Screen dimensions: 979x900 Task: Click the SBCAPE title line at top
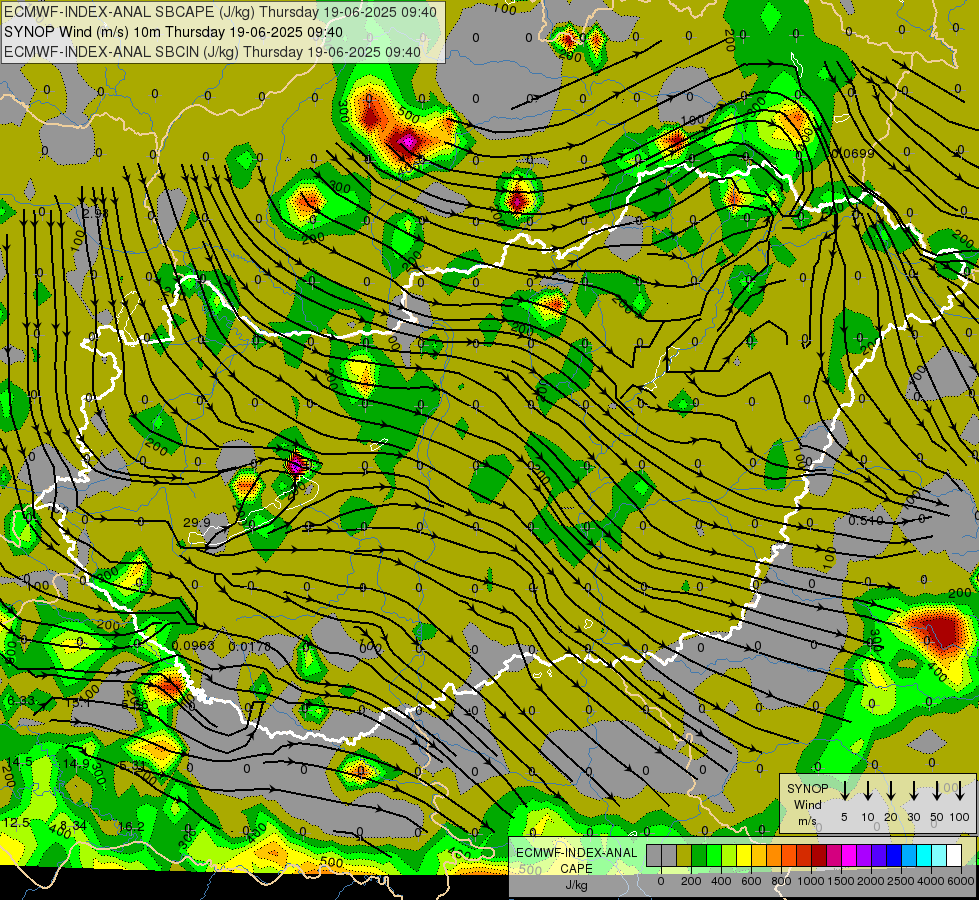click(x=220, y=12)
